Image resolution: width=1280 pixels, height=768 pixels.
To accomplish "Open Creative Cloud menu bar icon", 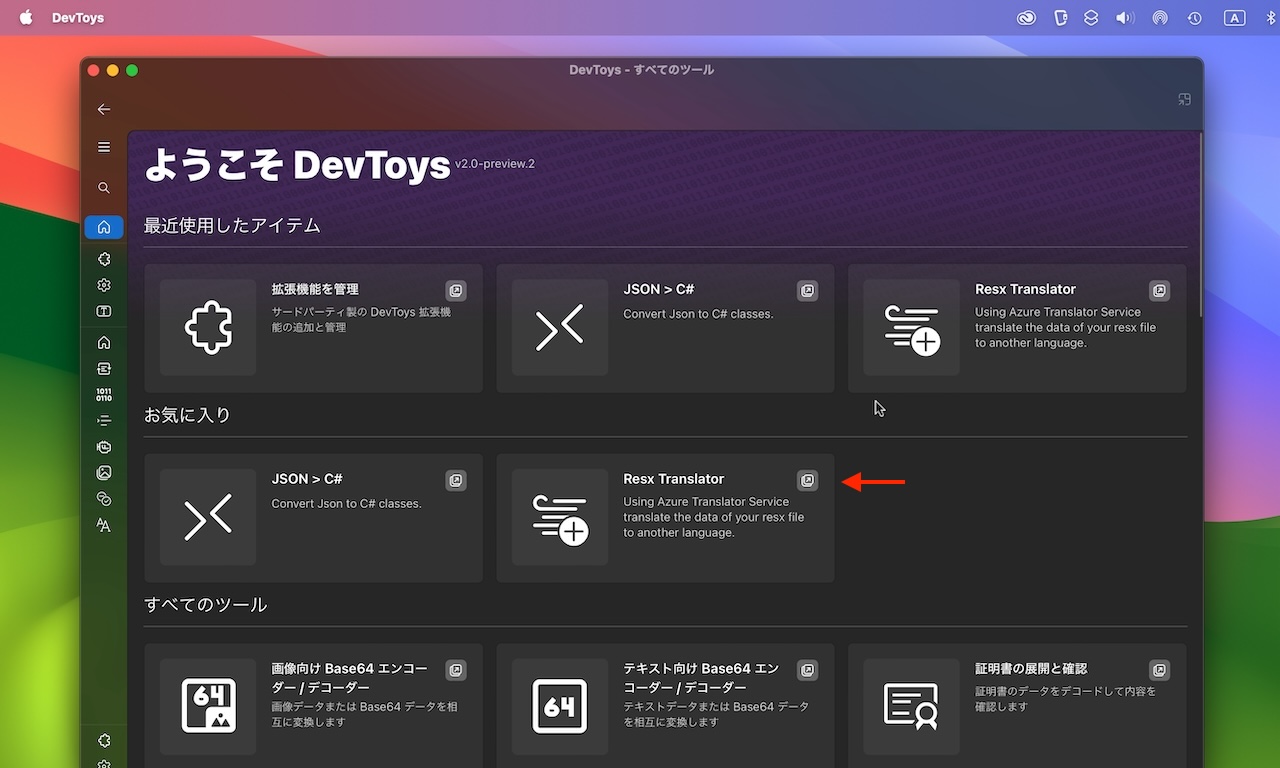I will point(1026,18).
